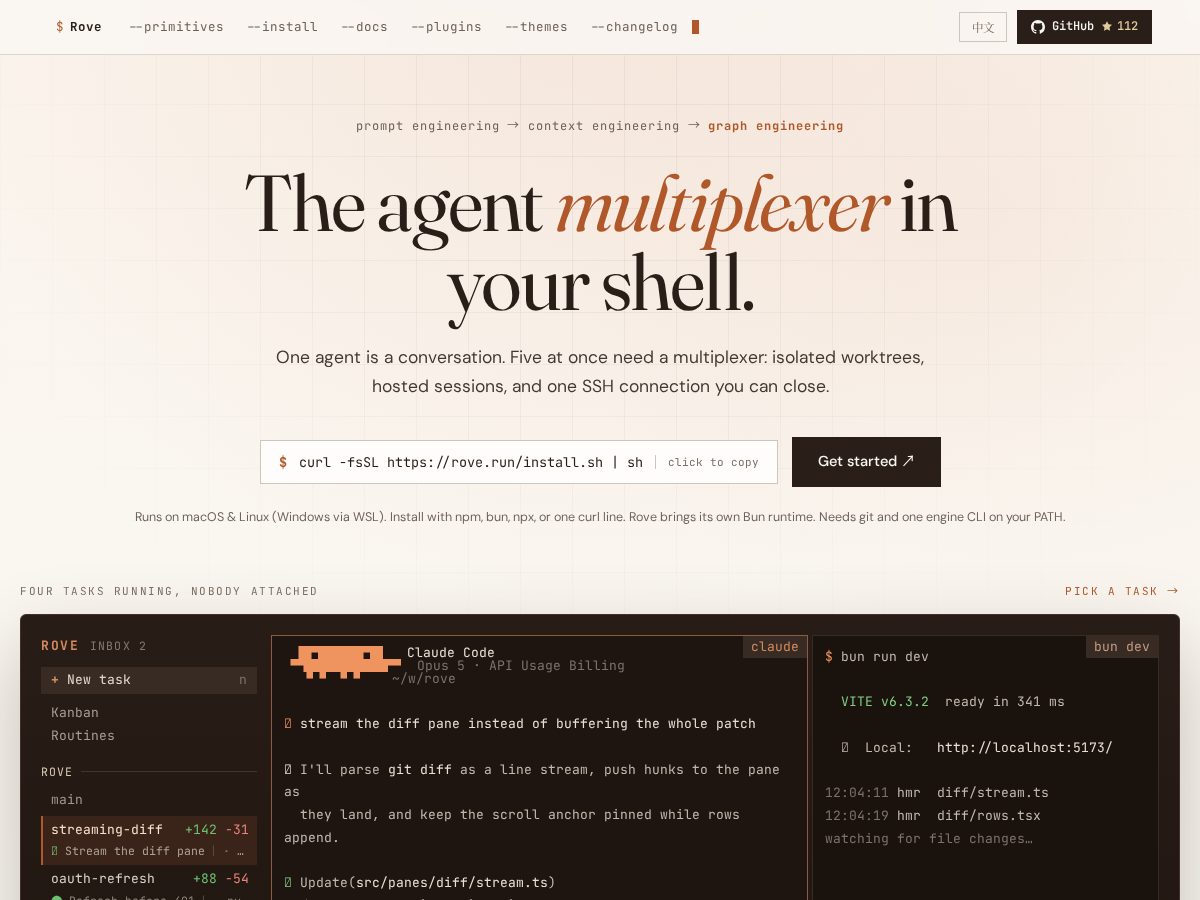
Task: Click the GitHub star icon
Action: pos(1107,27)
